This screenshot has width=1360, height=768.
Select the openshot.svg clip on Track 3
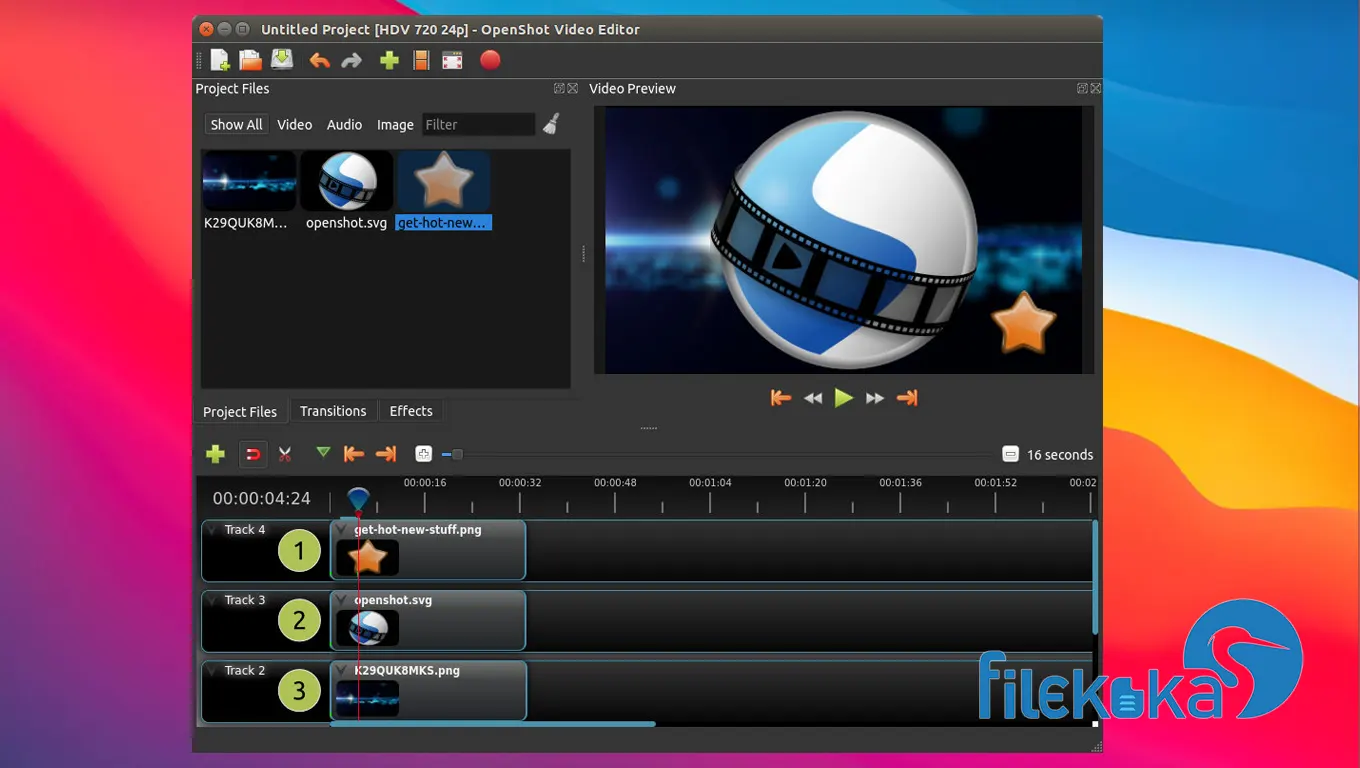coord(428,620)
